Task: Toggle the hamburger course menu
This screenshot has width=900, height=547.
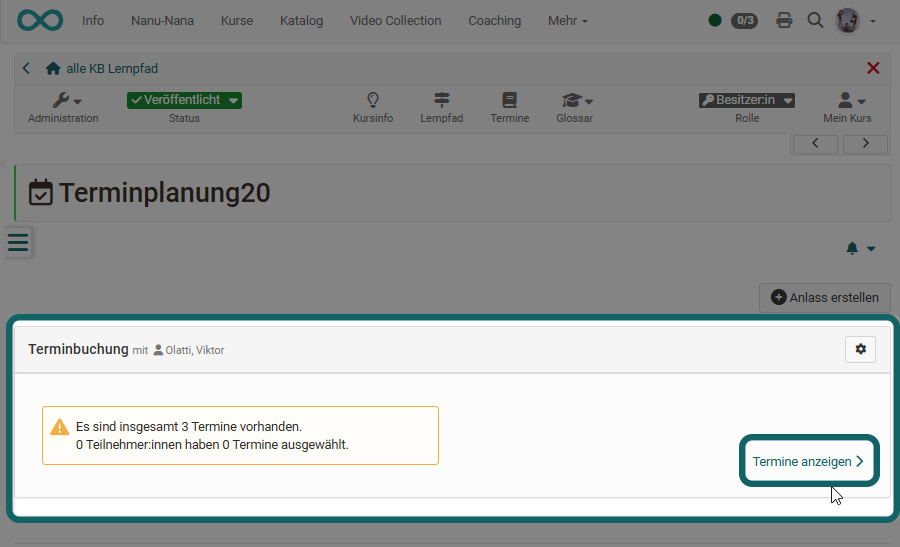Action: click(x=18, y=243)
